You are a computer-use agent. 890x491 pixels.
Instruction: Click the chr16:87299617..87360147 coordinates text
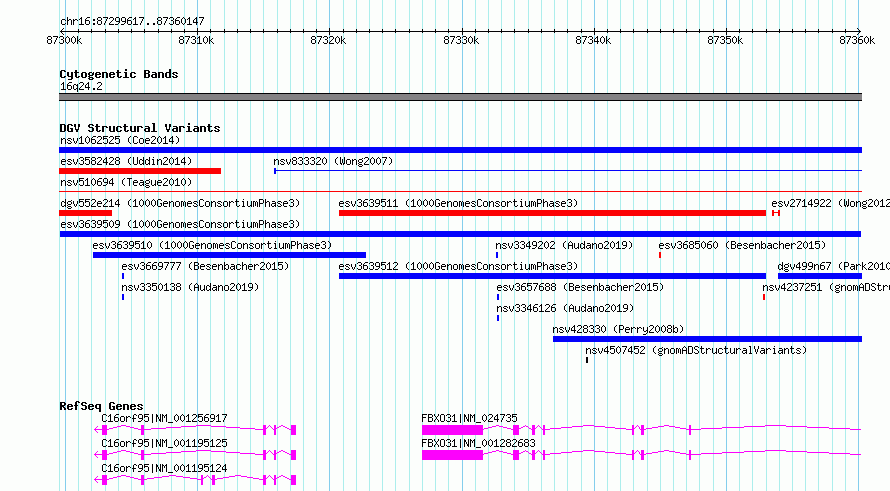click(132, 22)
